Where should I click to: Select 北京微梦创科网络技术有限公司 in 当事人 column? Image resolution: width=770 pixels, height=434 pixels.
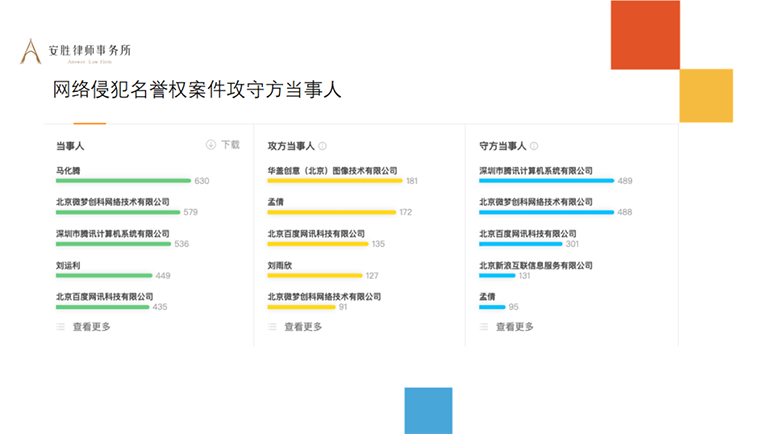pos(112,202)
